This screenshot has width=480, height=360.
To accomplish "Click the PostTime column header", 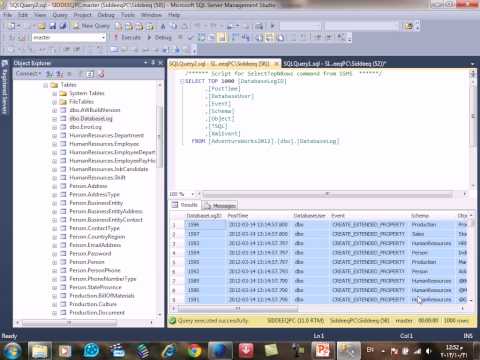I will click(259, 216).
